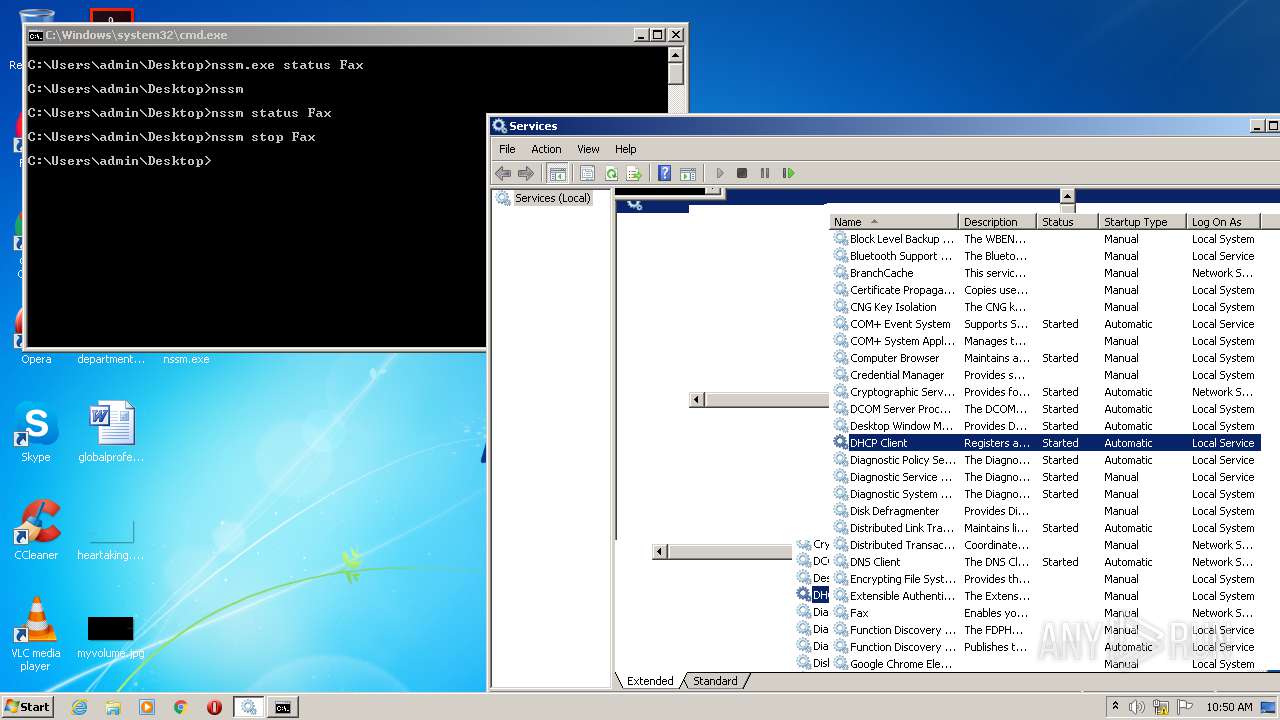The image size is (1280, 720).
Task: Select the Credential Manager service
Action: (x=1045, y=375)
